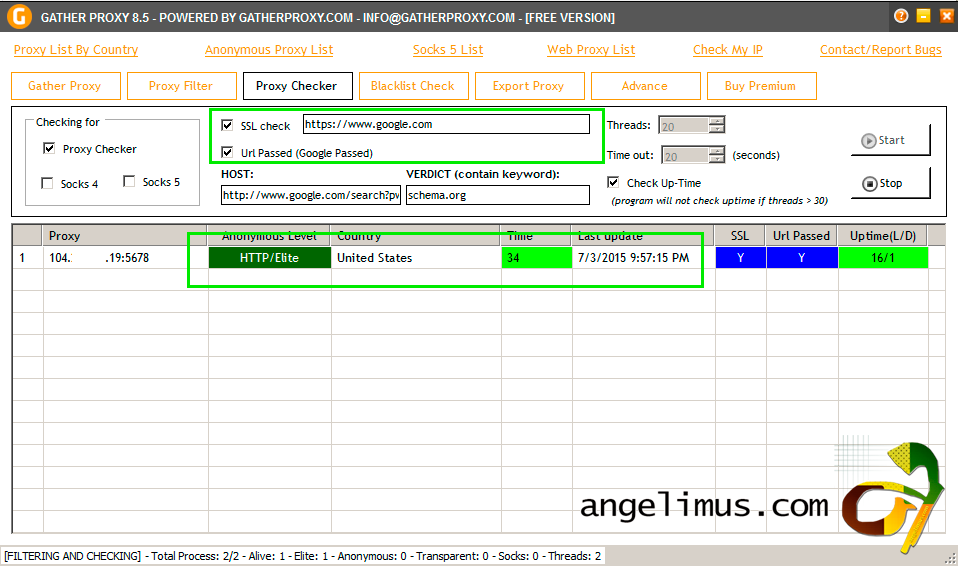Switch to the Proxy Filter tab

181,86
